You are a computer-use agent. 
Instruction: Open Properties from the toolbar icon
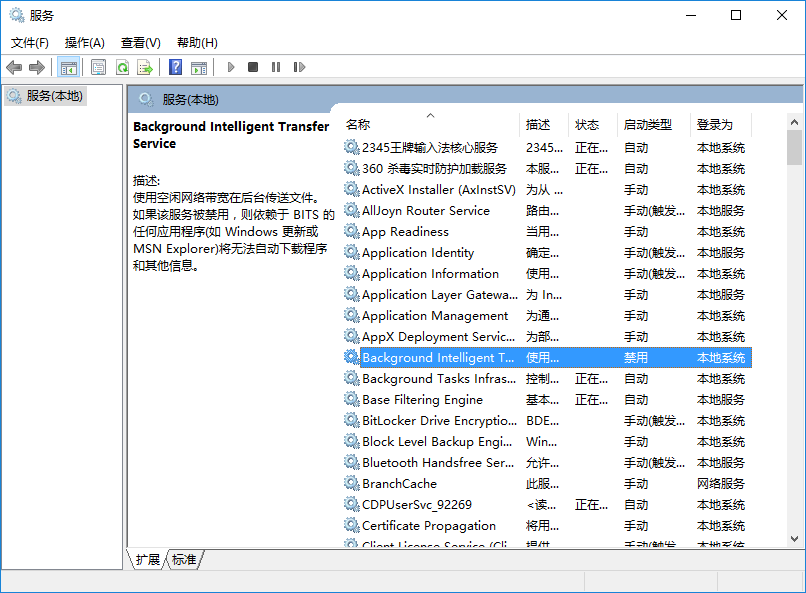pyautogui.click(x=98, y=67)
